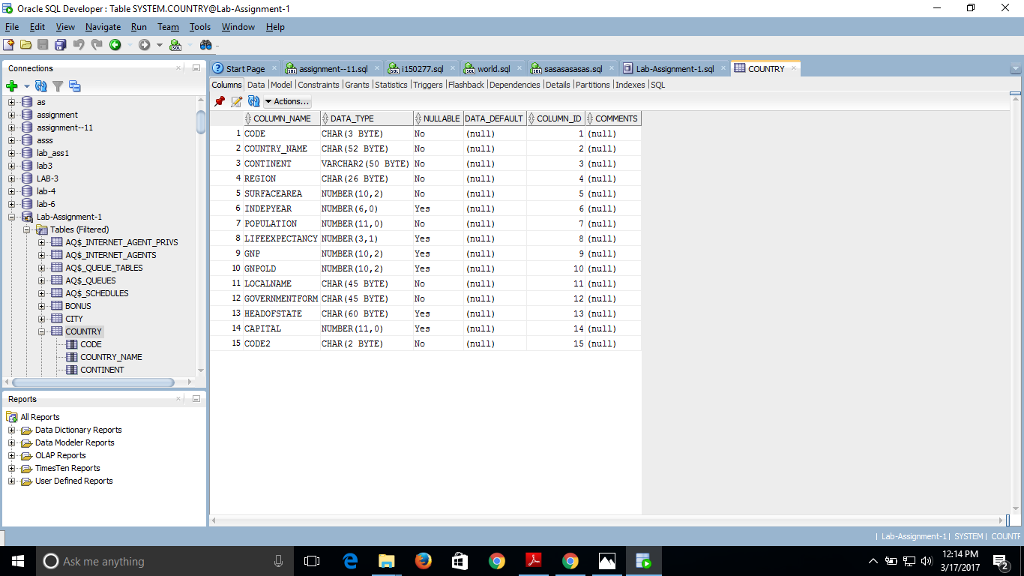Click the Edit pencil icon above columns grid

(x=238, y=101)
